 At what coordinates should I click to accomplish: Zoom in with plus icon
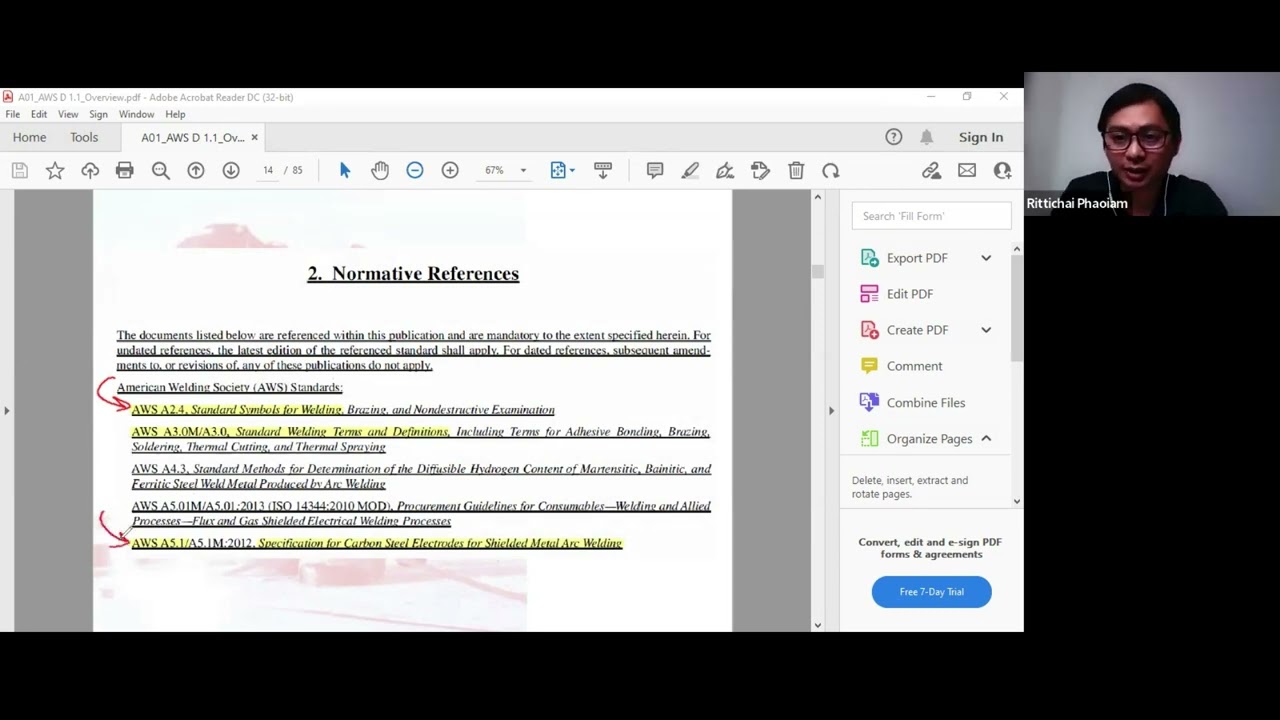(x=450, y=171)
